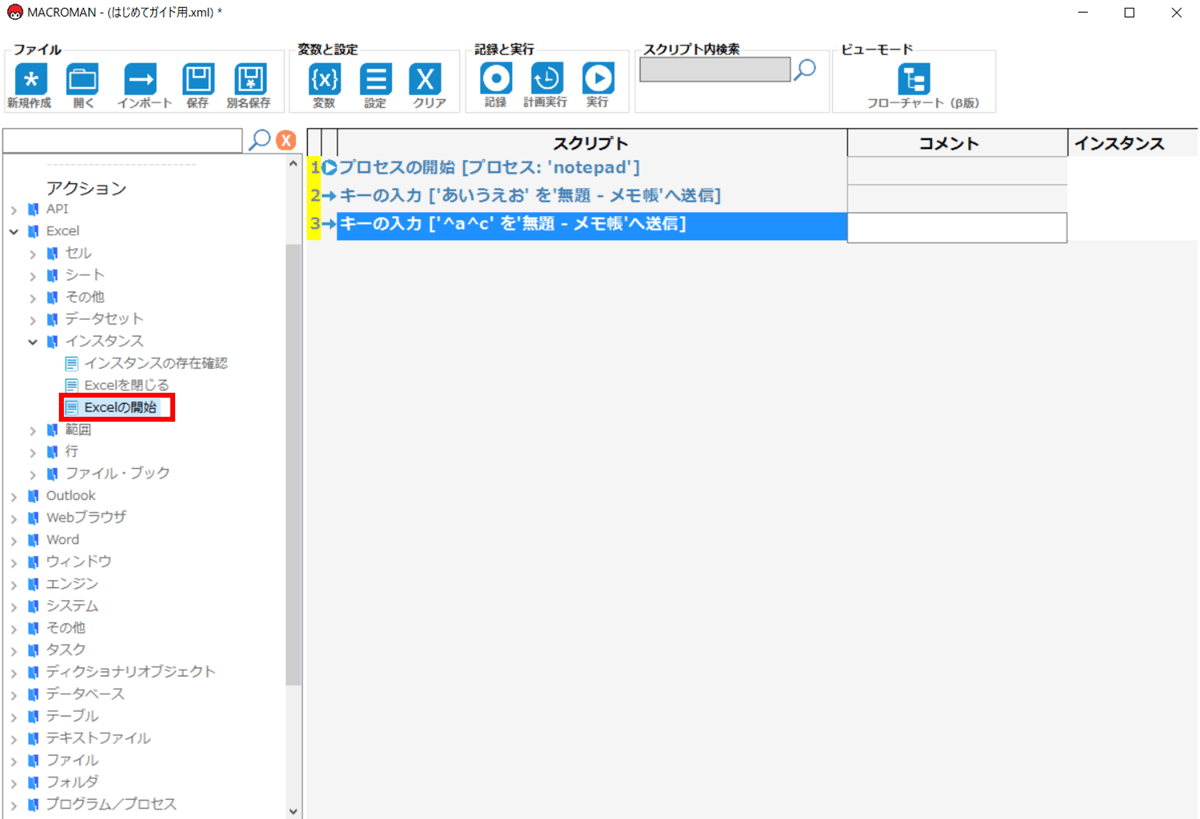Expand the データセット node
This screenshot has height=819, width=1200.
pyautogui.click(x=33, y=320)
